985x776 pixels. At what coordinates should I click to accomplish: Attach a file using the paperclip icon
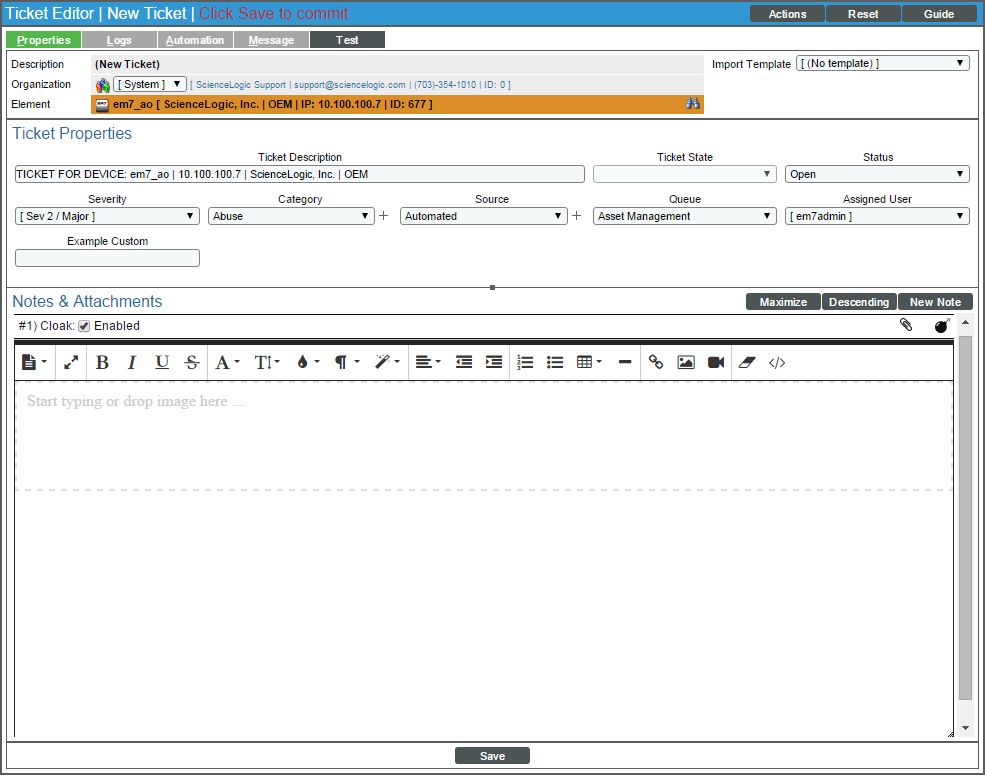(x=905, y=324)
